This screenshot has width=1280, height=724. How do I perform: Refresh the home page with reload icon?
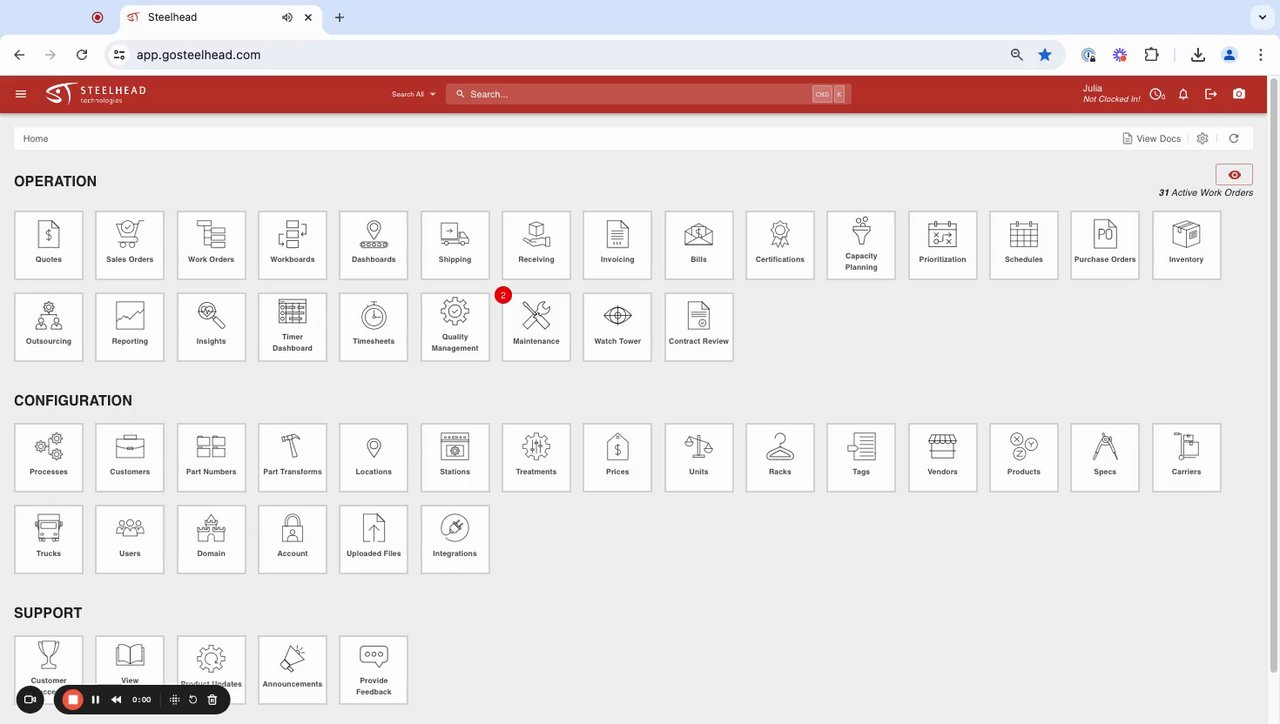(x=1234, y=139)
